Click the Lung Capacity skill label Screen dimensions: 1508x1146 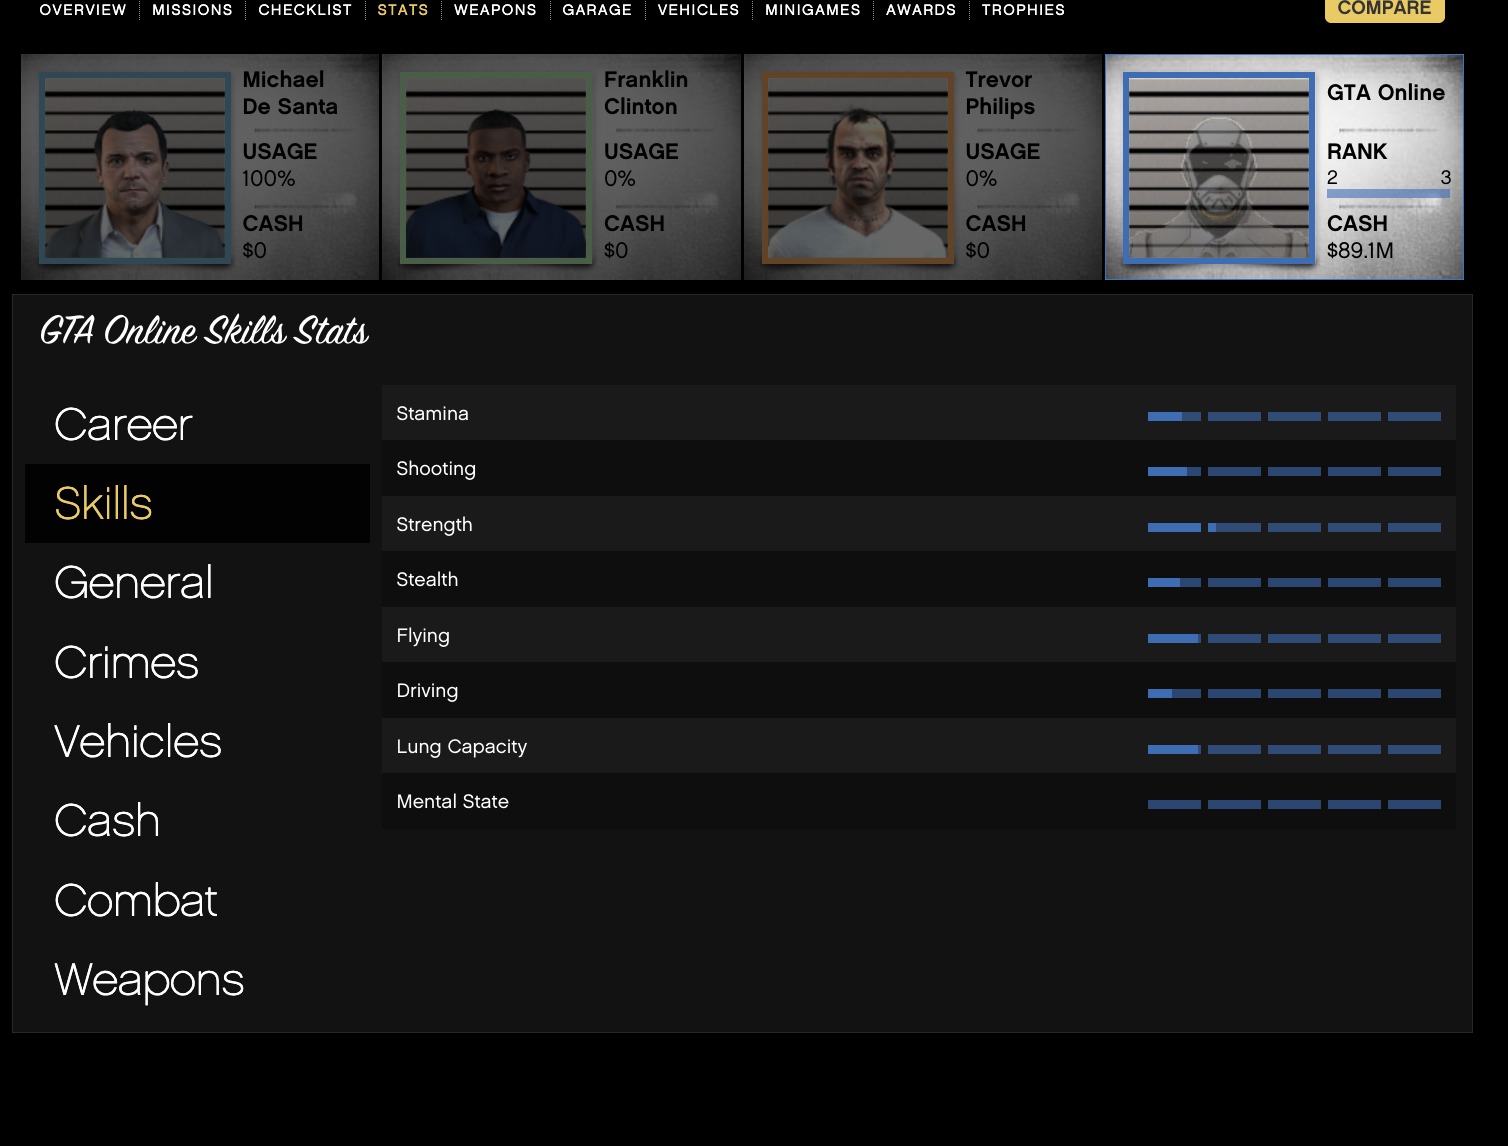pos(461,747)
